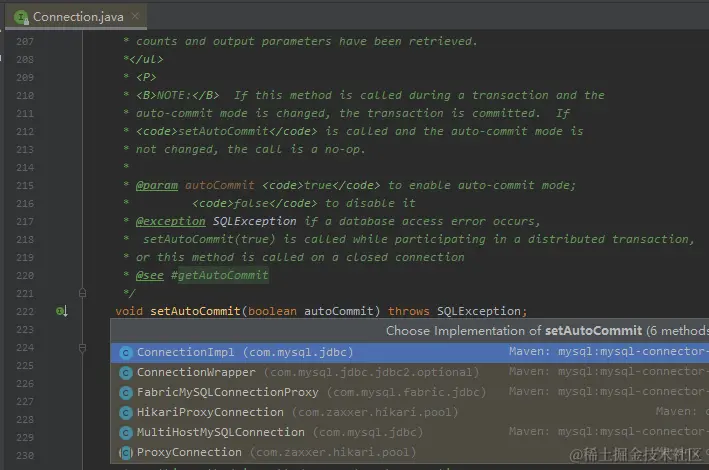Open the #getAutoCommit Javadoc reference link
Viewport: 709px width, 470px height.
click(x=220, y=275)
